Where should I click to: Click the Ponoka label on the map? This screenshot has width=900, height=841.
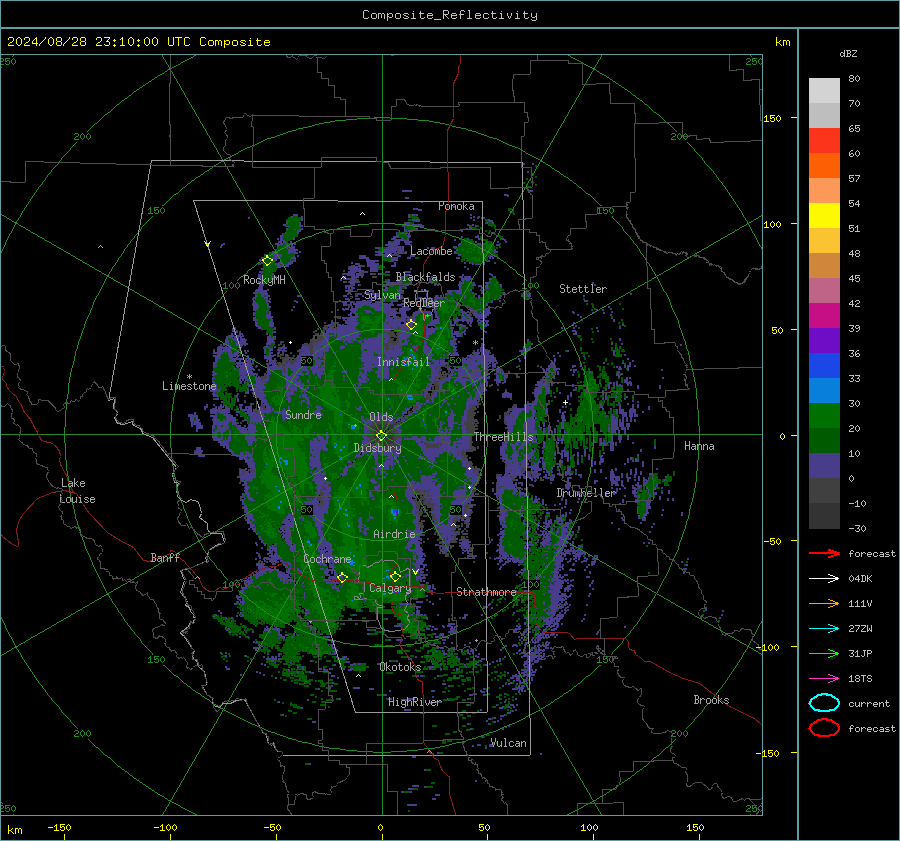pos(456,206)
